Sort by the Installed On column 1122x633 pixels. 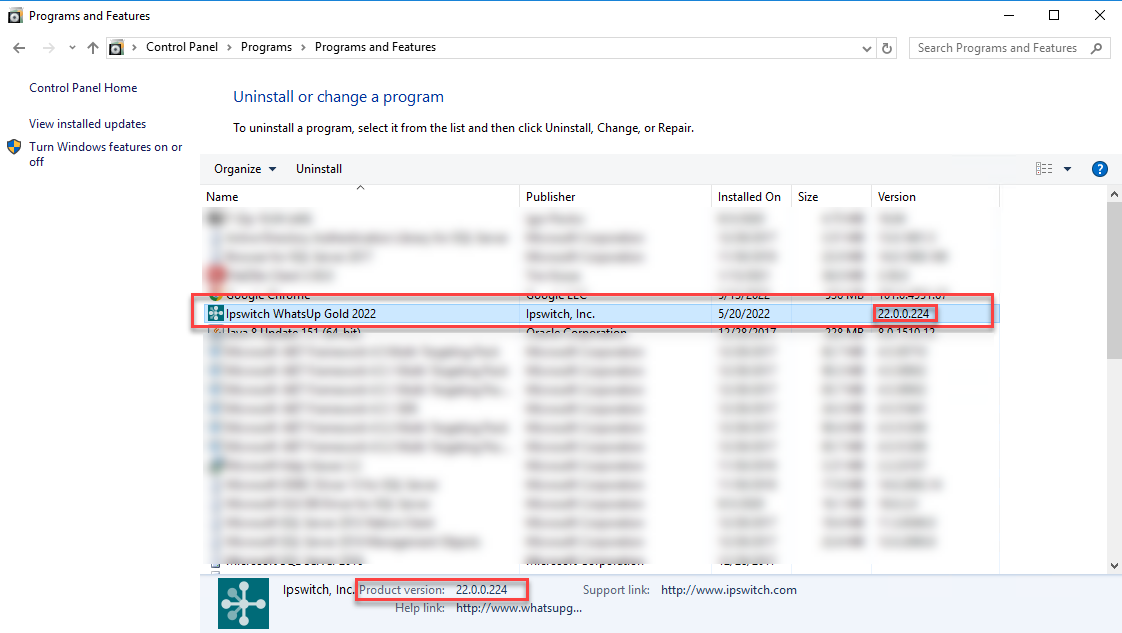pos(751,197)
